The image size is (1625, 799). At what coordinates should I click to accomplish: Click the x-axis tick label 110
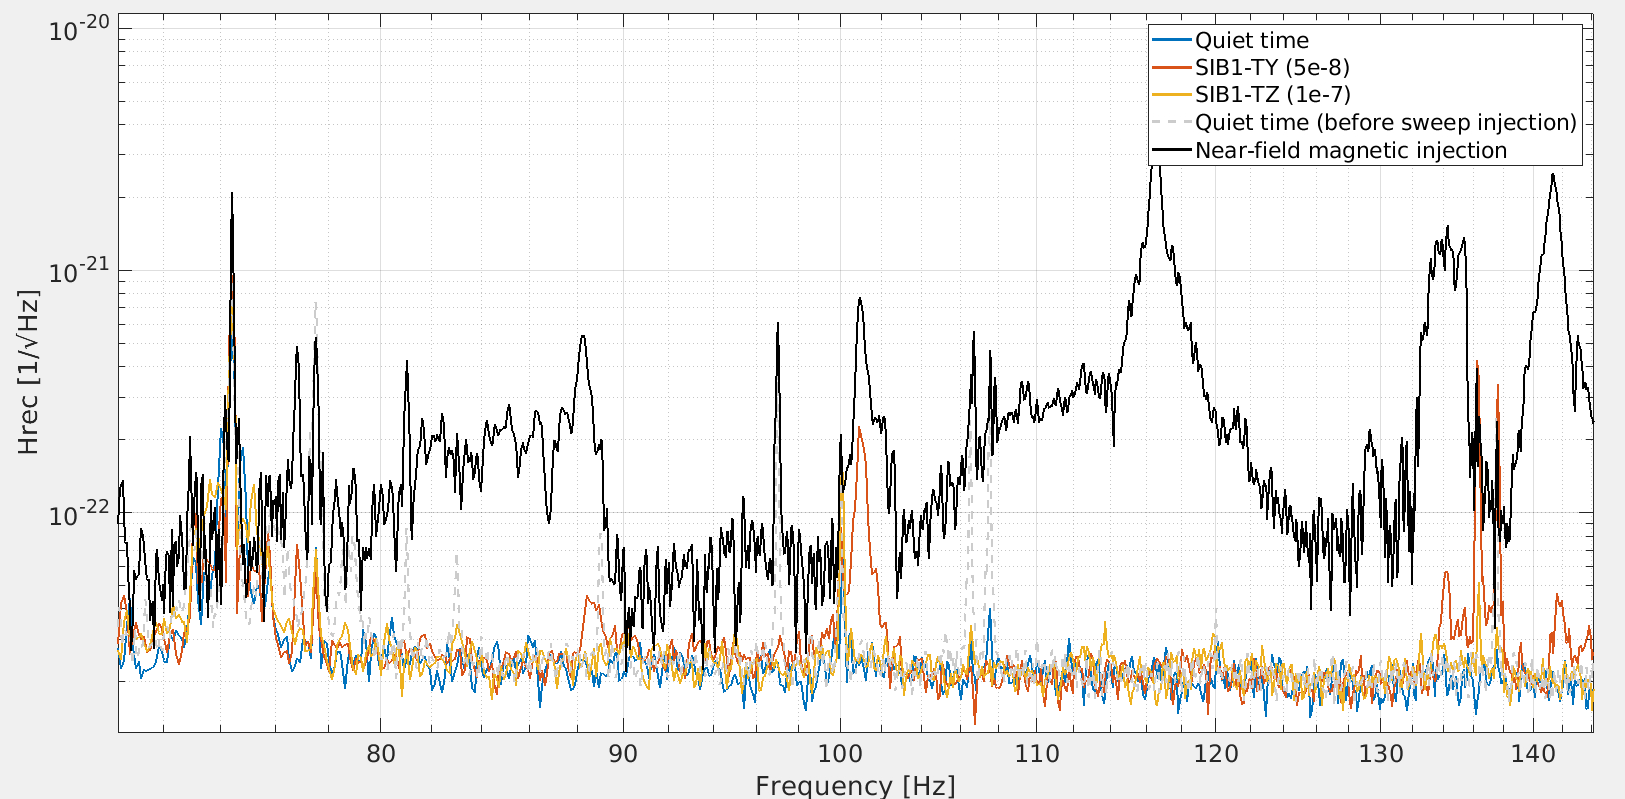1036,754
